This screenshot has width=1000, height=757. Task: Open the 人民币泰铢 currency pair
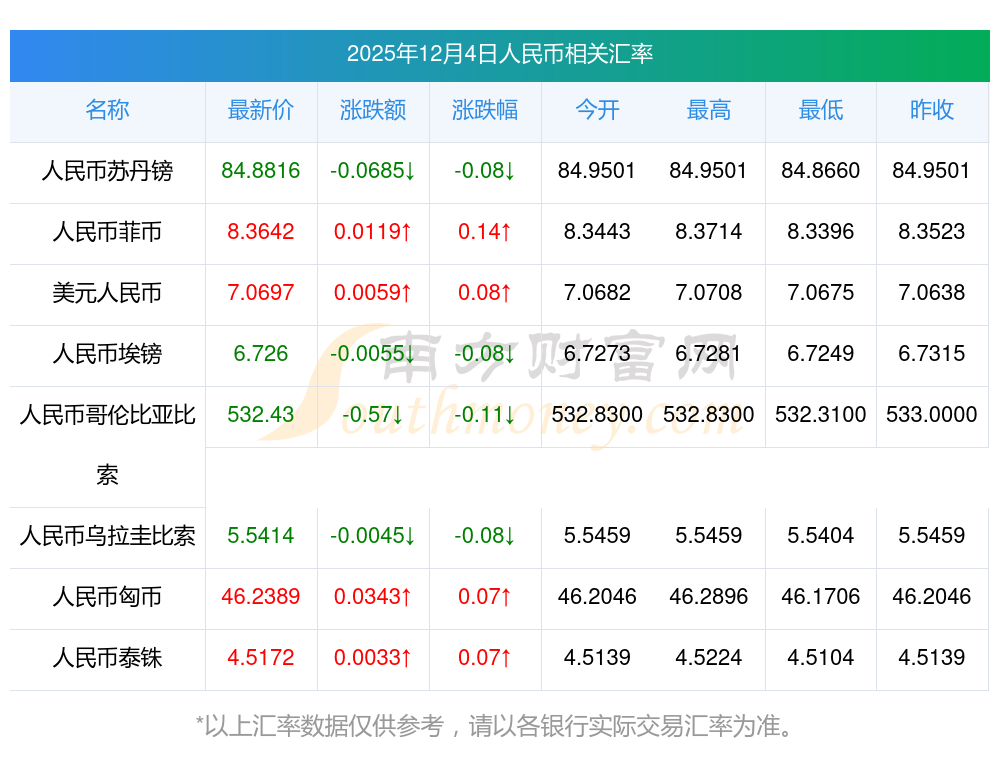coord(107,658)
